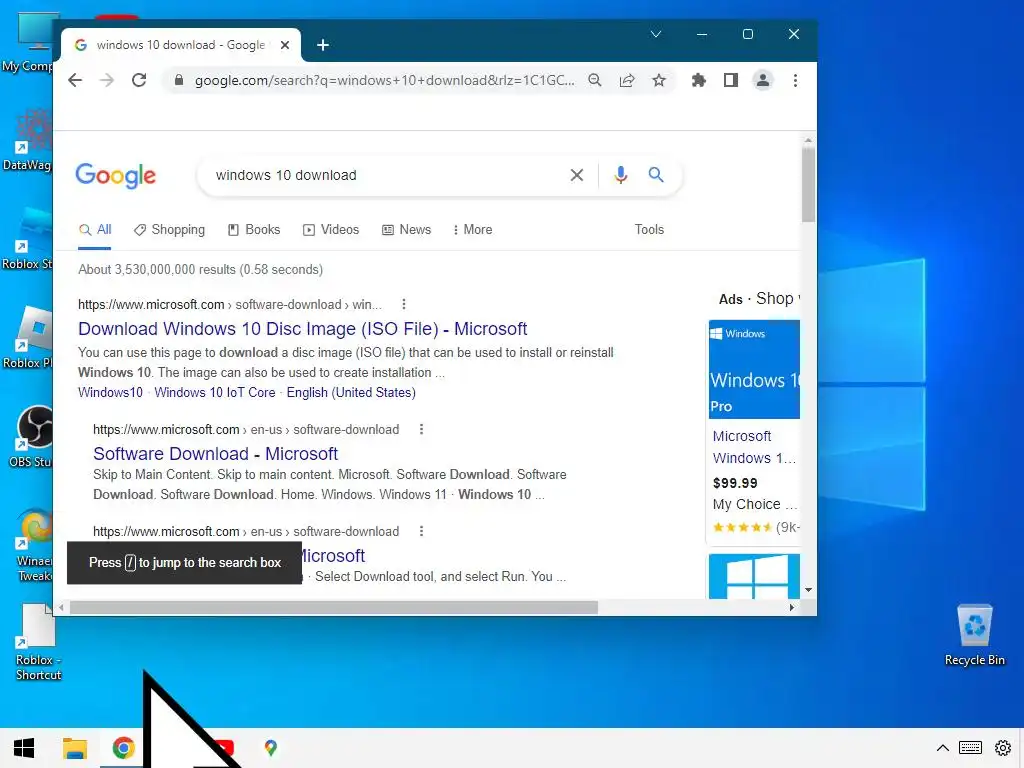Open the Windows10 sitelink

(x=110, y=392)
